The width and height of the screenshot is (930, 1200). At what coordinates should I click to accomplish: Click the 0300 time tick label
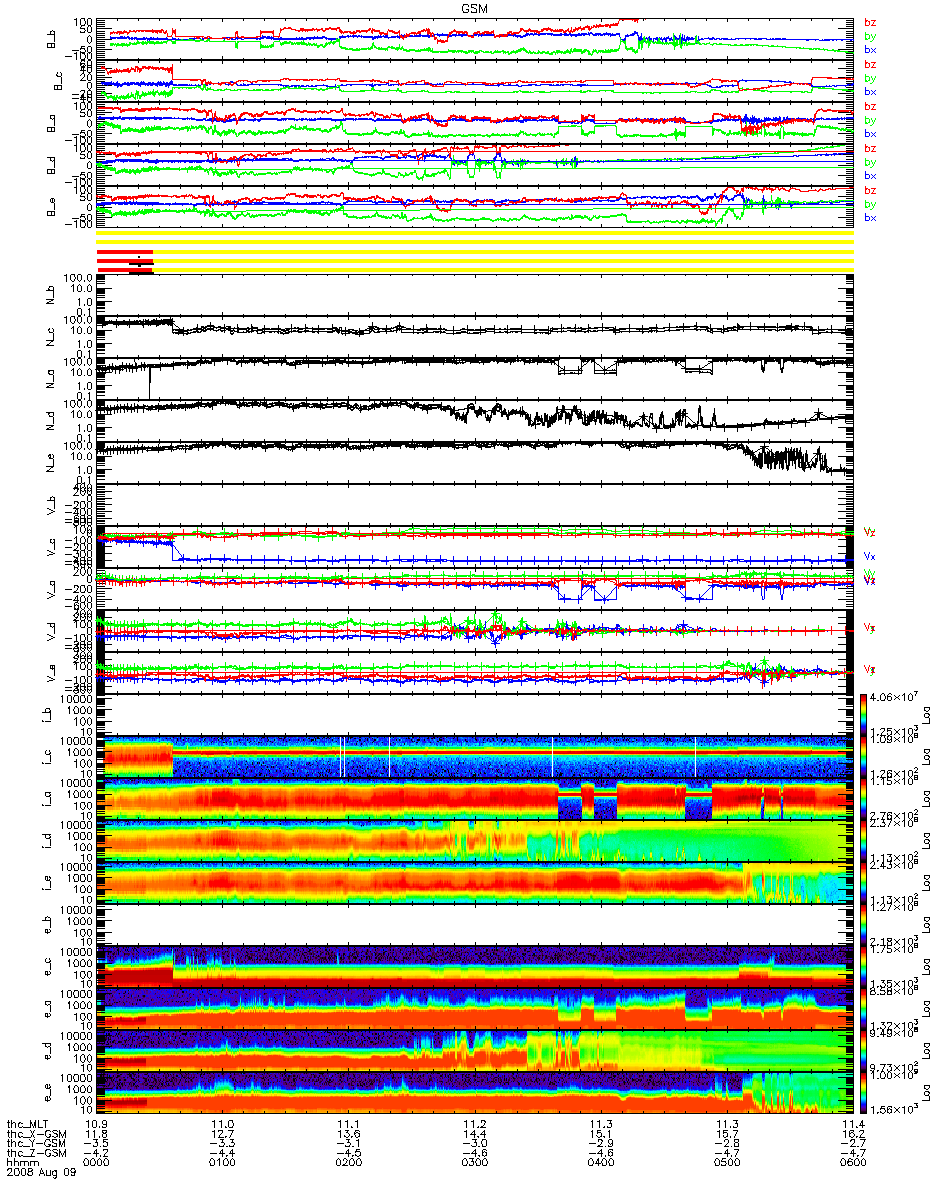click(x=475, y=1164)
